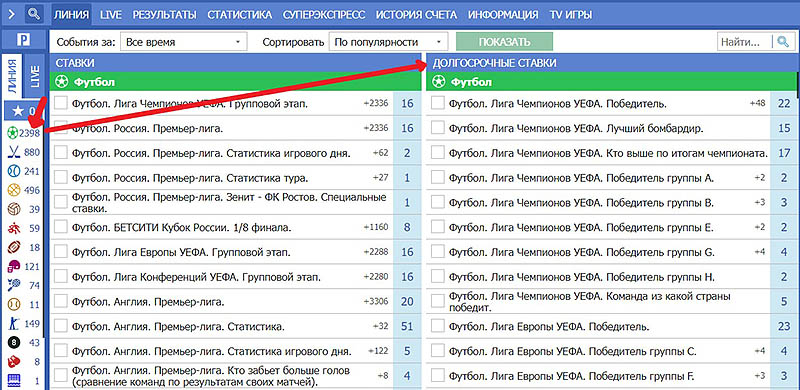The image size is (800, 390).
Task: Expand sidebar with the top-left chevron
Action: pos(11,14)
